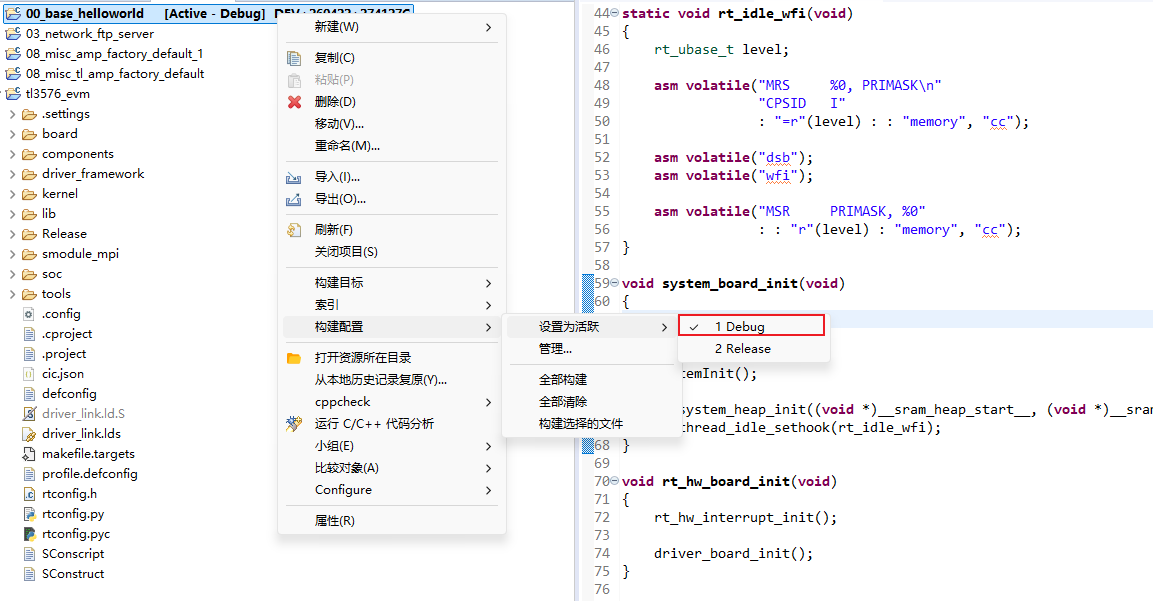Open 属性(R) properties entry
Viewport: 1153px width, 601px height.
point(392,521)
